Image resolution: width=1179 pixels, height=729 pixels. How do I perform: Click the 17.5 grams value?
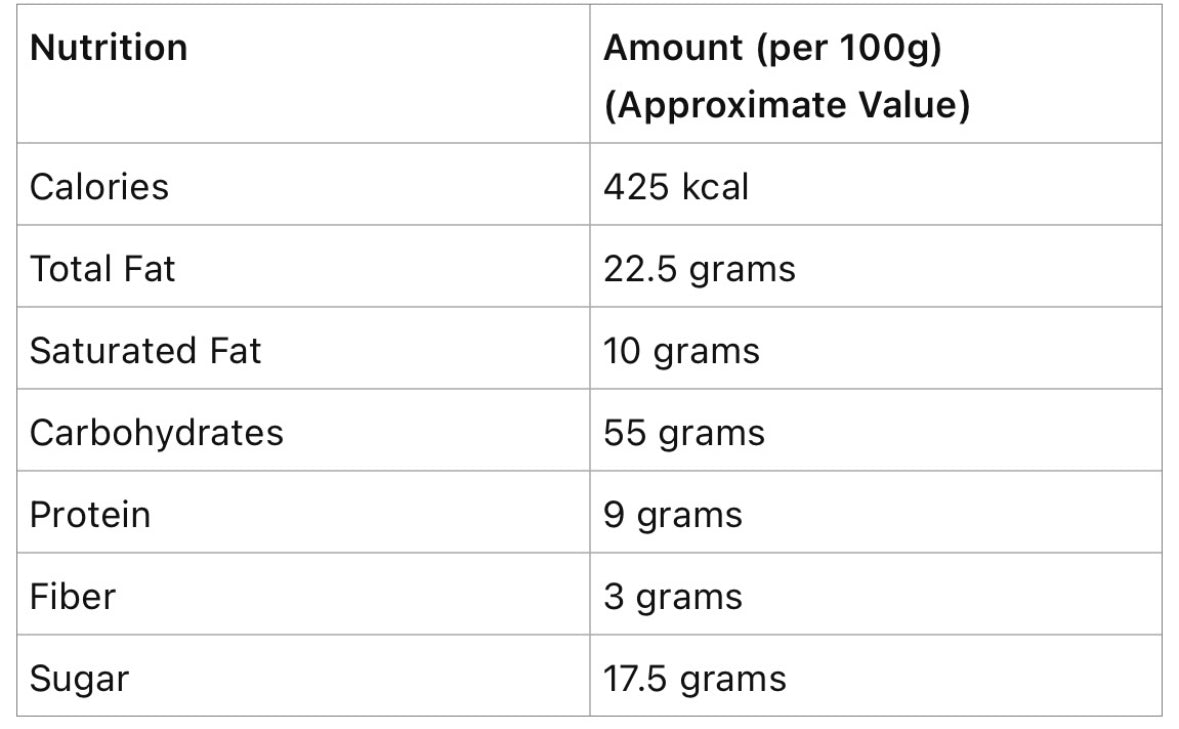click(694, 679)
